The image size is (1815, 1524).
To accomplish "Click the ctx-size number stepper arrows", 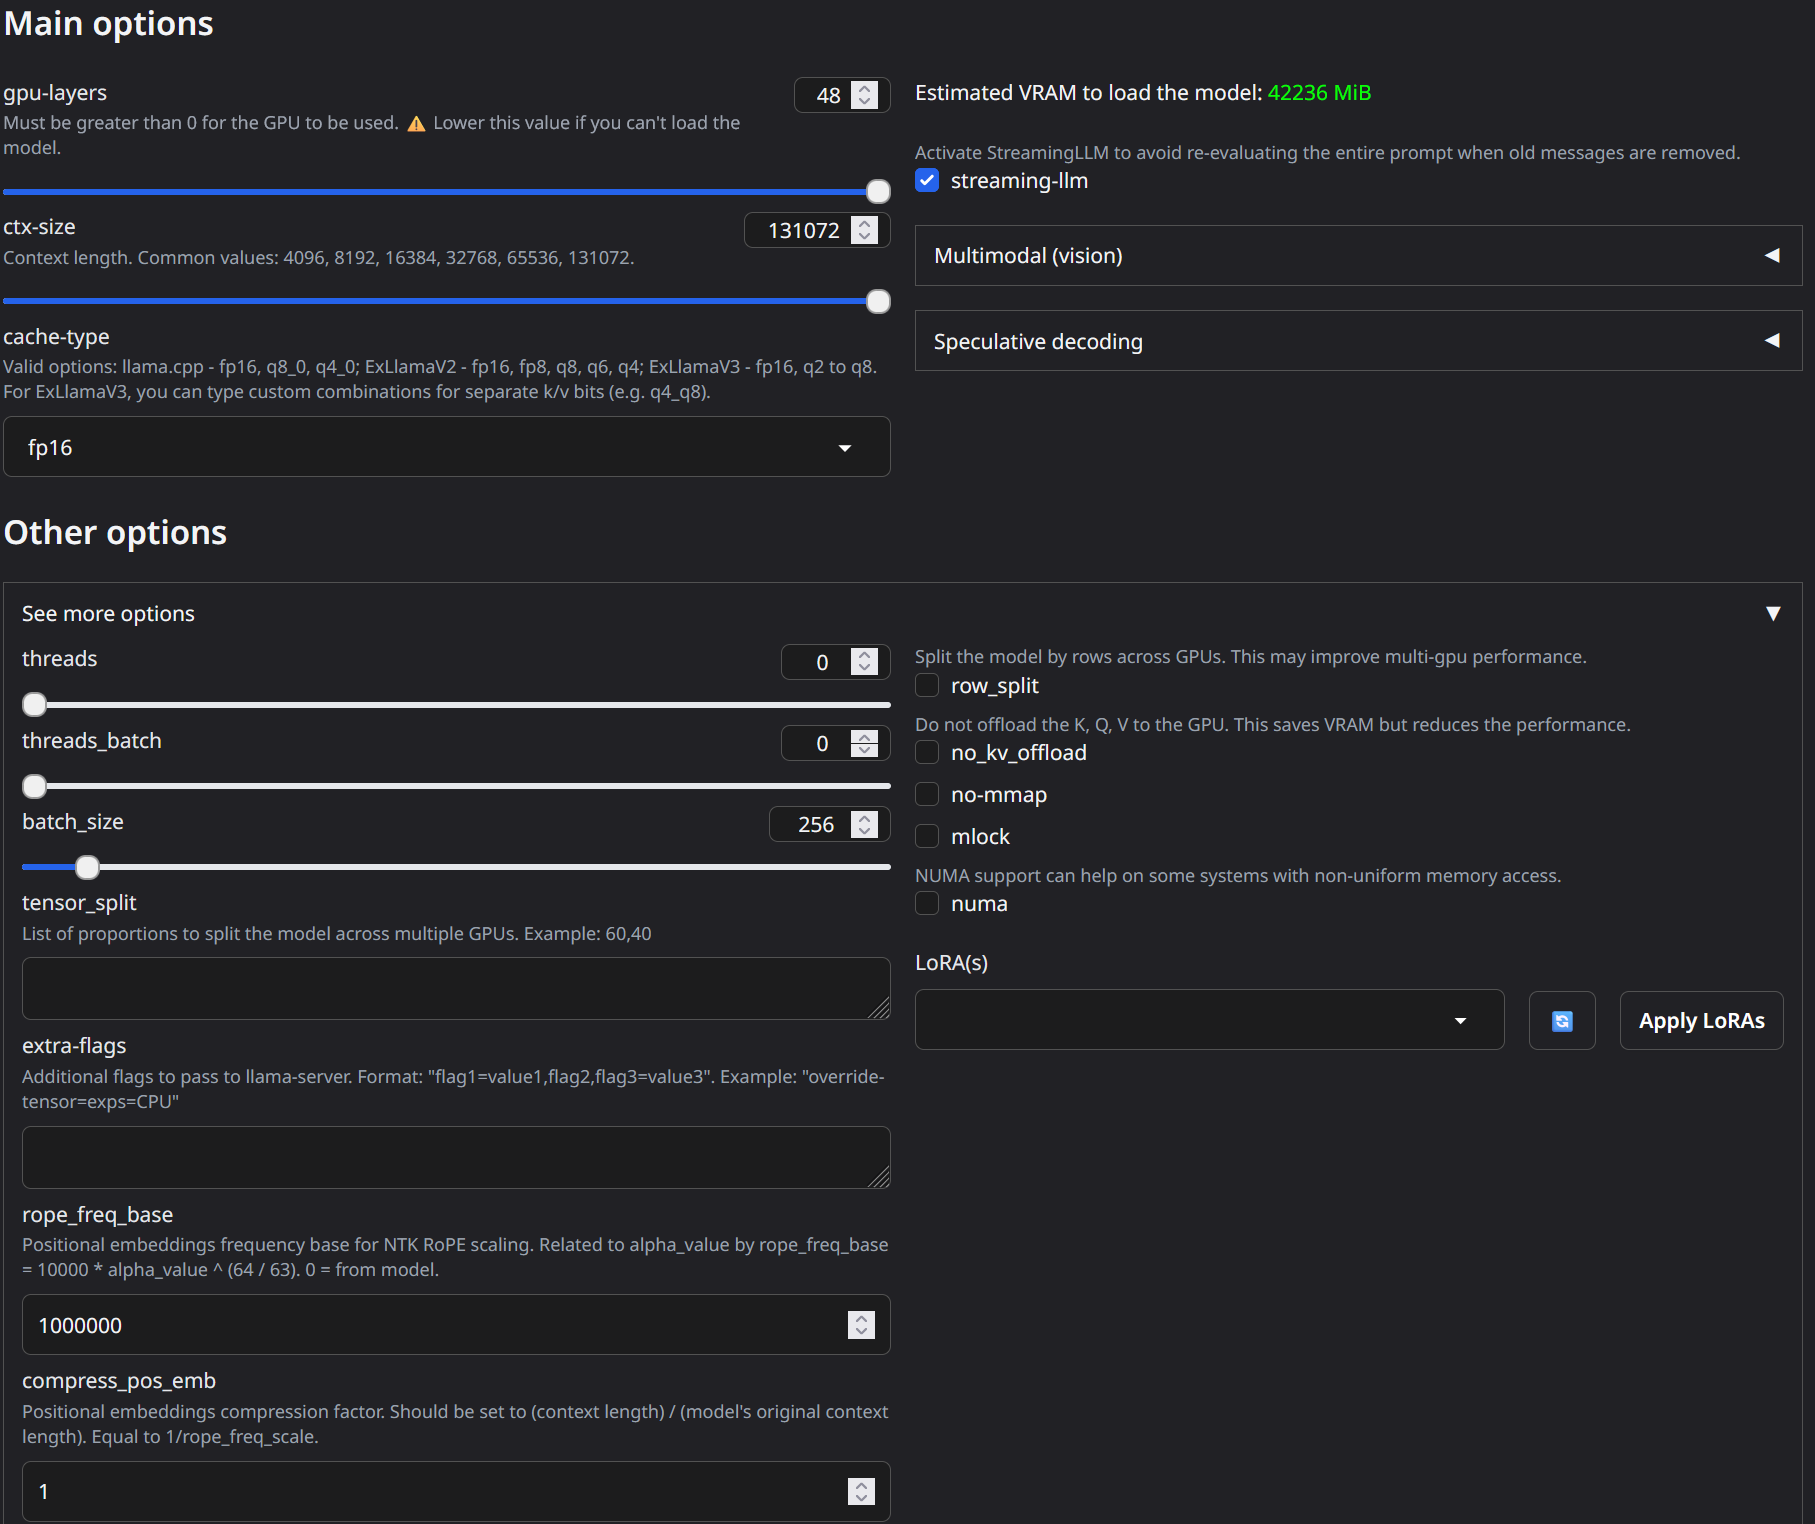I will coord(865,230).
